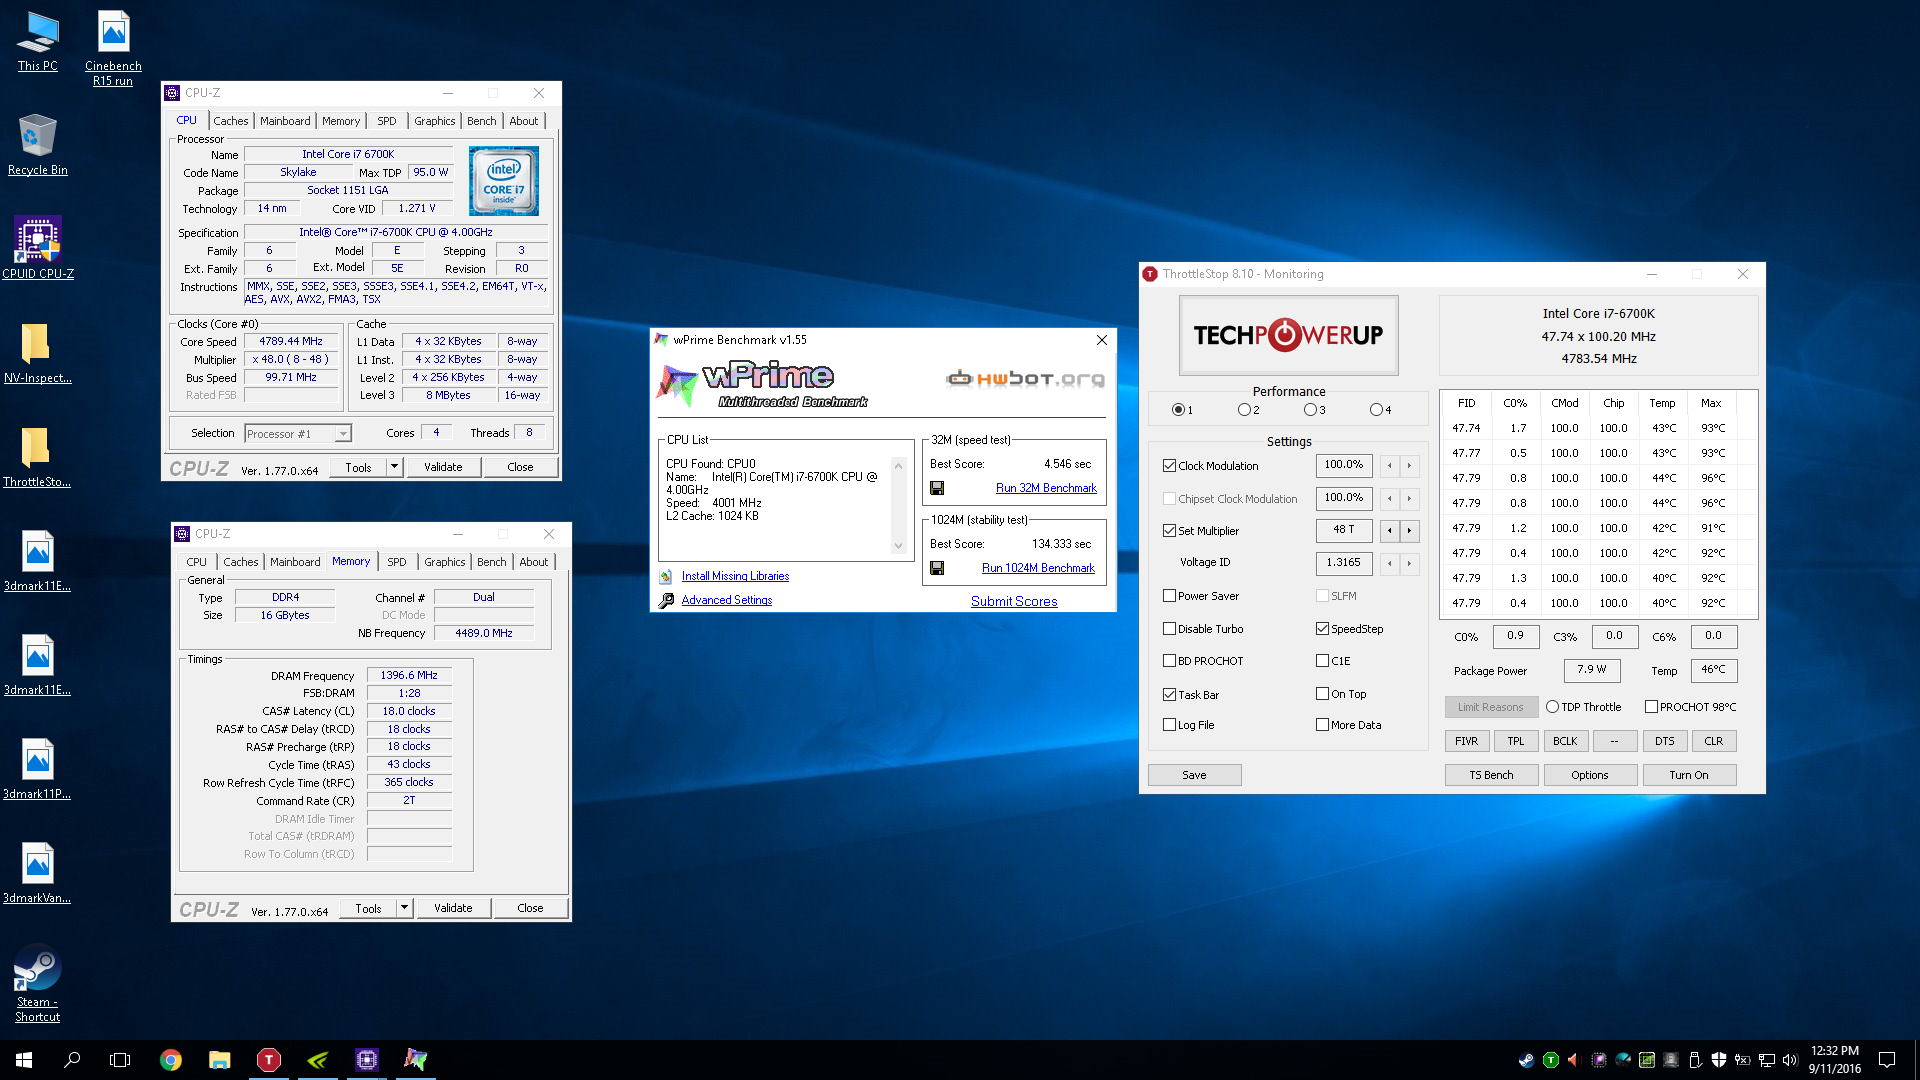Viewport: 1920px width, 1080px height.
Task: Open 3dmark11P image file on desktop
Action: pos(37,768)
